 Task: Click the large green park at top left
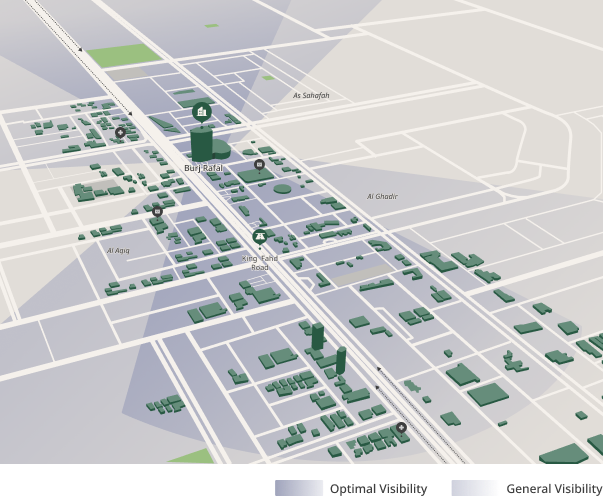[123, 56]
